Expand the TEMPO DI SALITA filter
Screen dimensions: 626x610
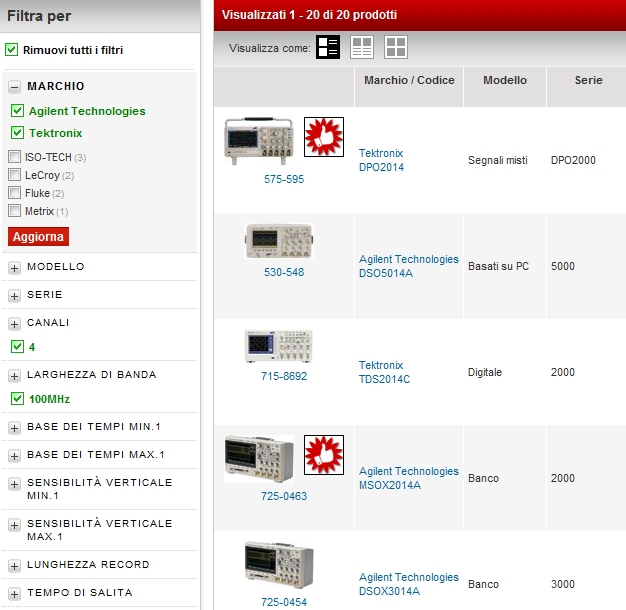[15, 594]
